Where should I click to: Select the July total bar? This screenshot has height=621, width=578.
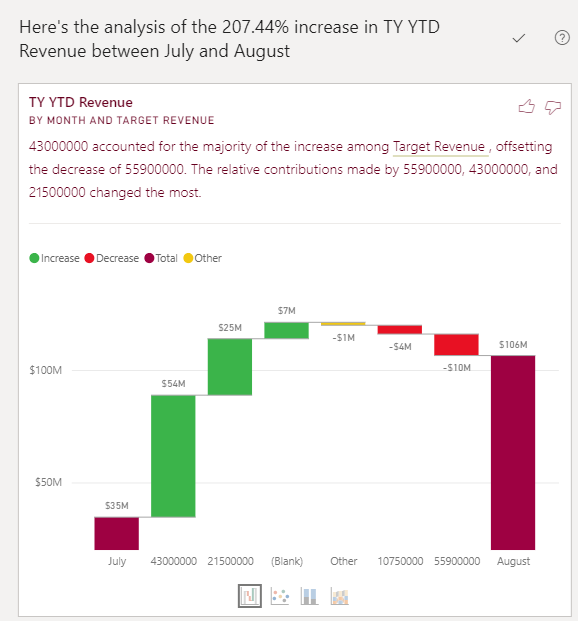click(116, 533)
